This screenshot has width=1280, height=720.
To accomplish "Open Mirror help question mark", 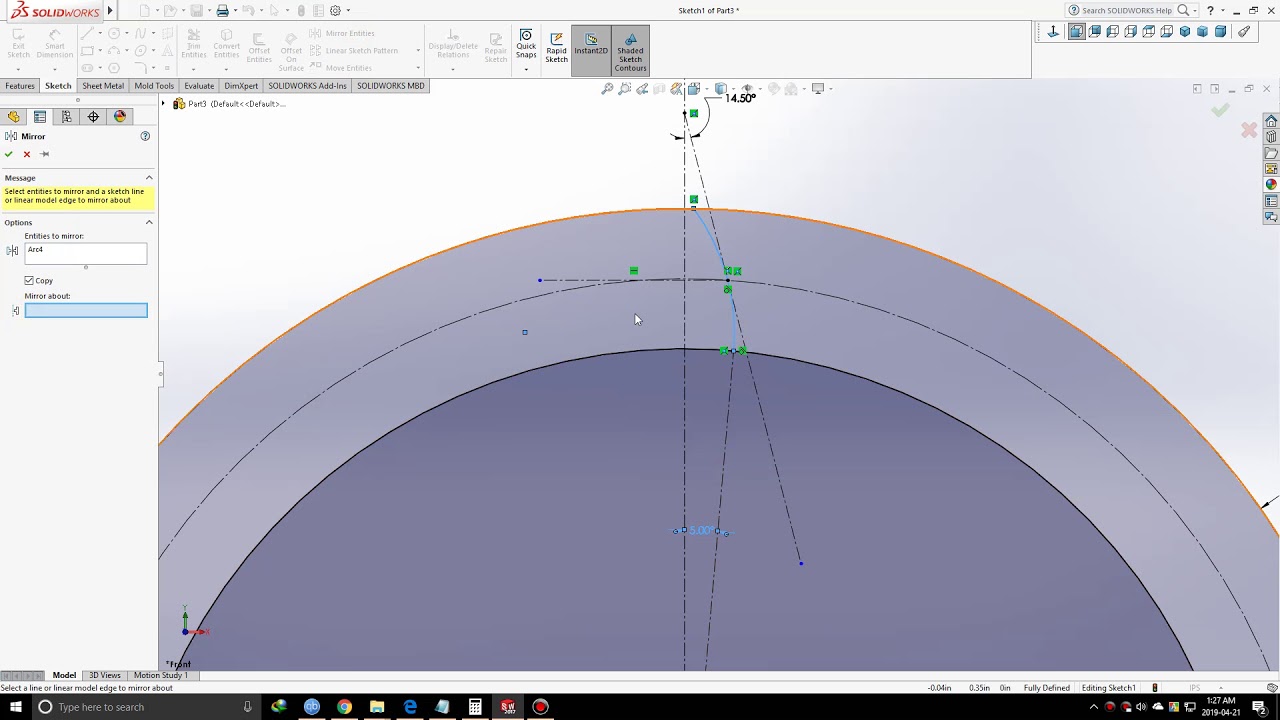I will [x=145, y=136].
